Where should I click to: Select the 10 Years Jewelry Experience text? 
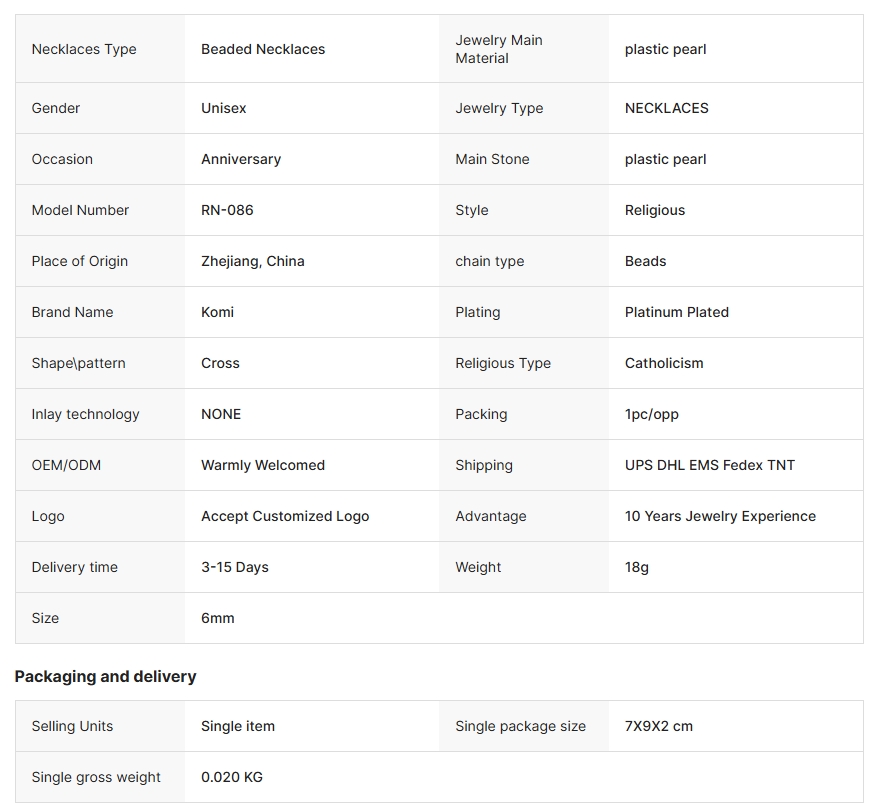720,516
